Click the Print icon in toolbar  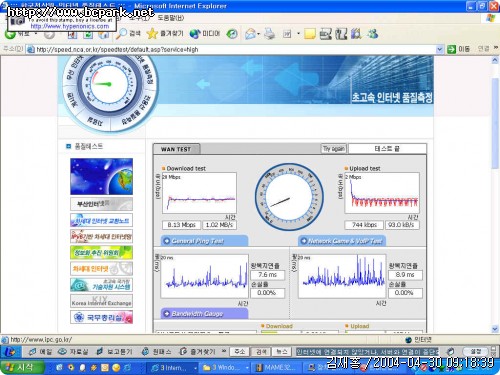[269, 33]
